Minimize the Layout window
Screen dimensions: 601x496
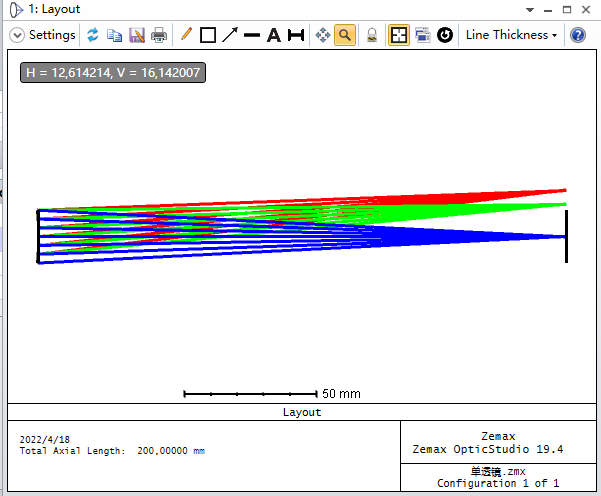548,11
